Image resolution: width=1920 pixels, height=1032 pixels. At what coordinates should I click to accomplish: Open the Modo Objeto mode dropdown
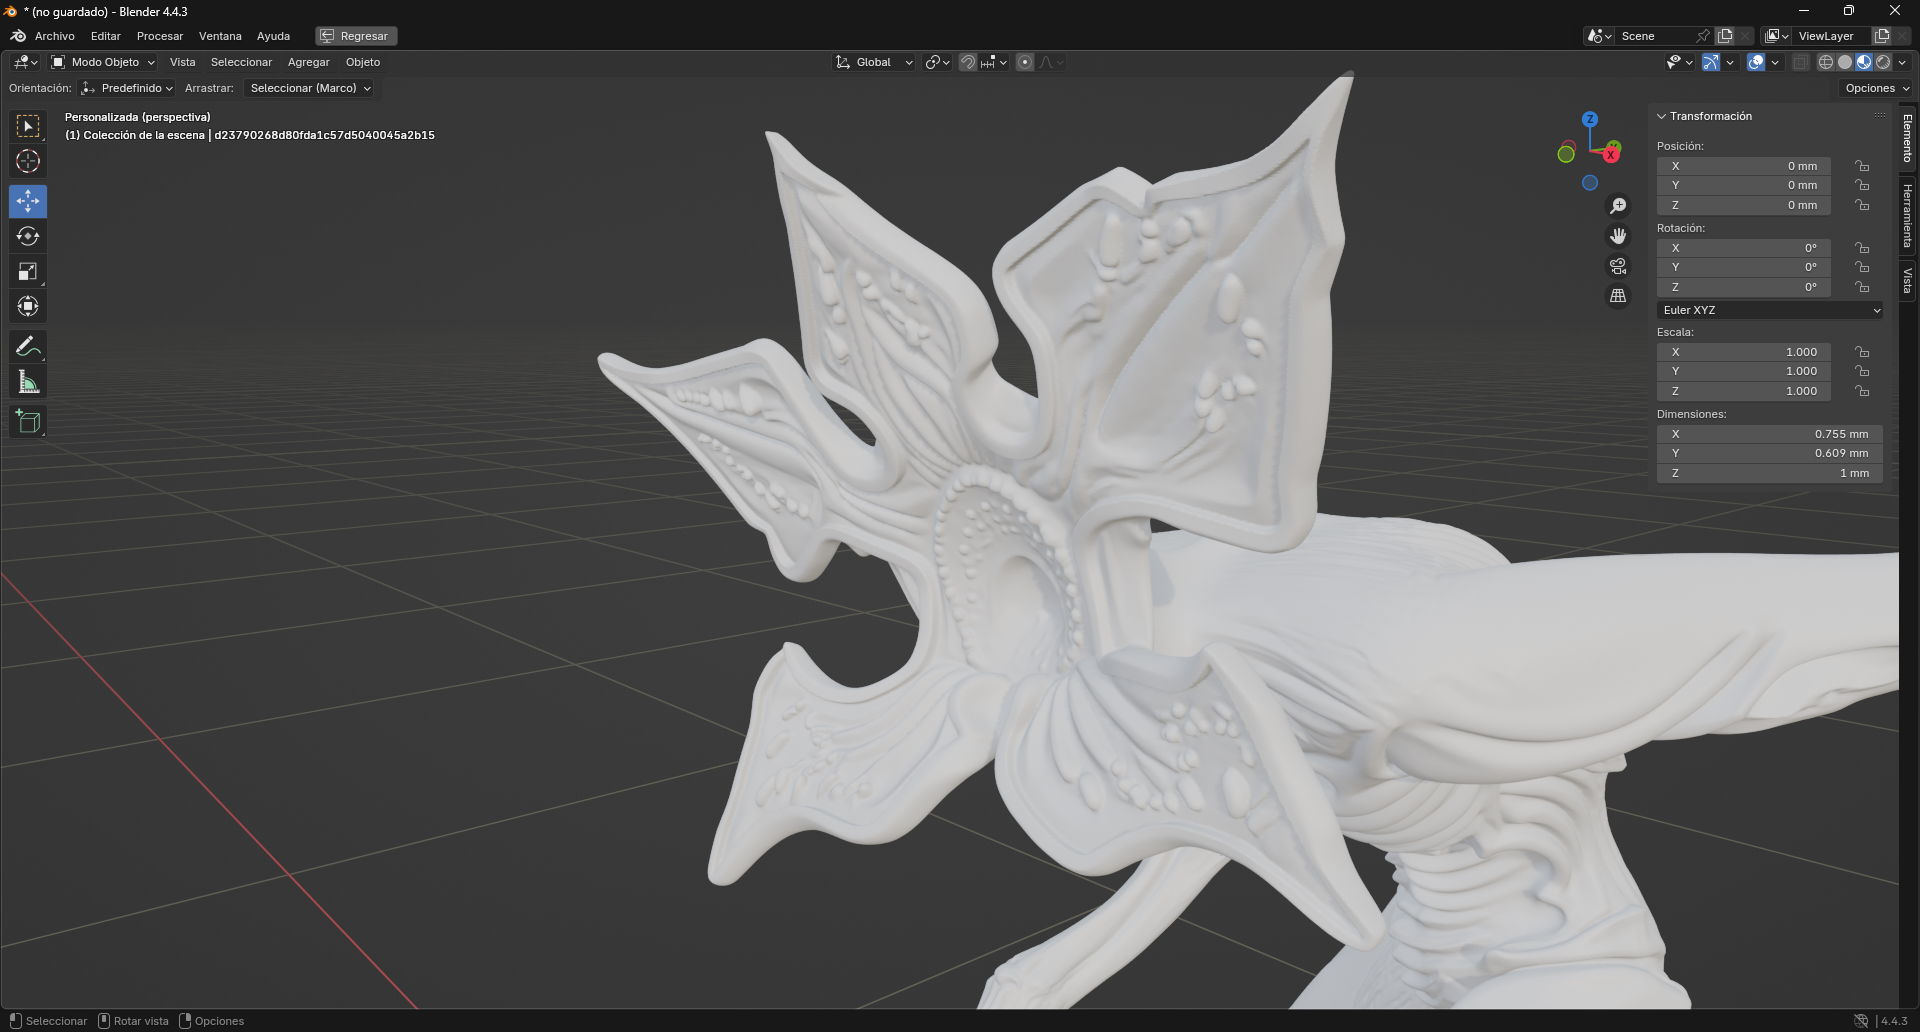tap(104, 62)
